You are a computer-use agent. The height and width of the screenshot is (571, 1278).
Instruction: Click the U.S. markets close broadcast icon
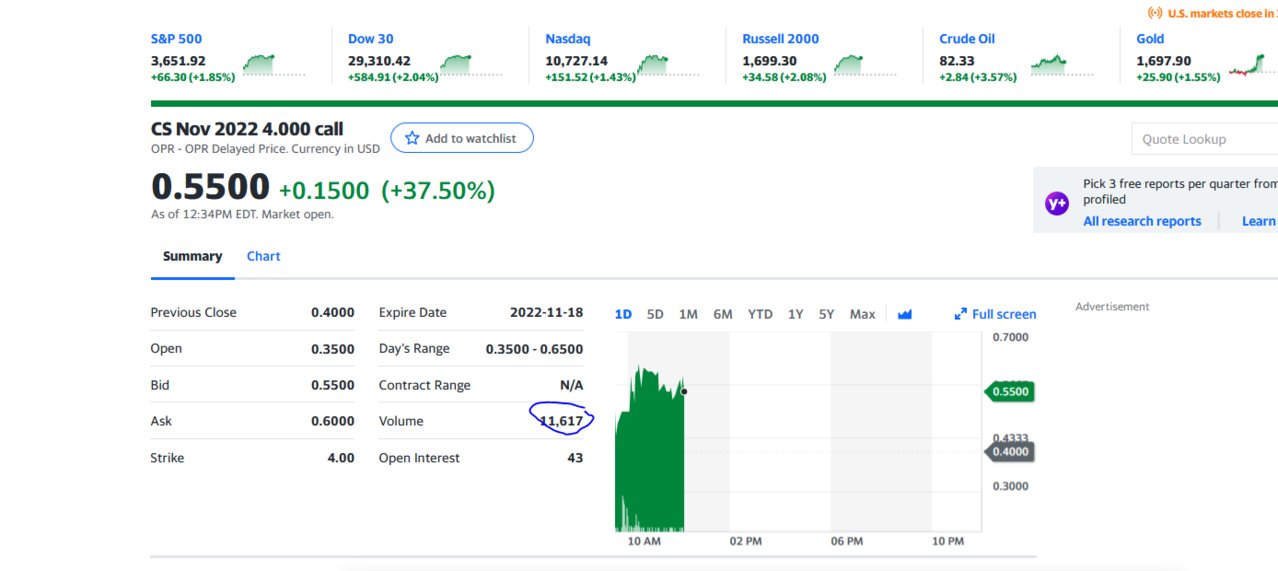(x=1155, y=13)
